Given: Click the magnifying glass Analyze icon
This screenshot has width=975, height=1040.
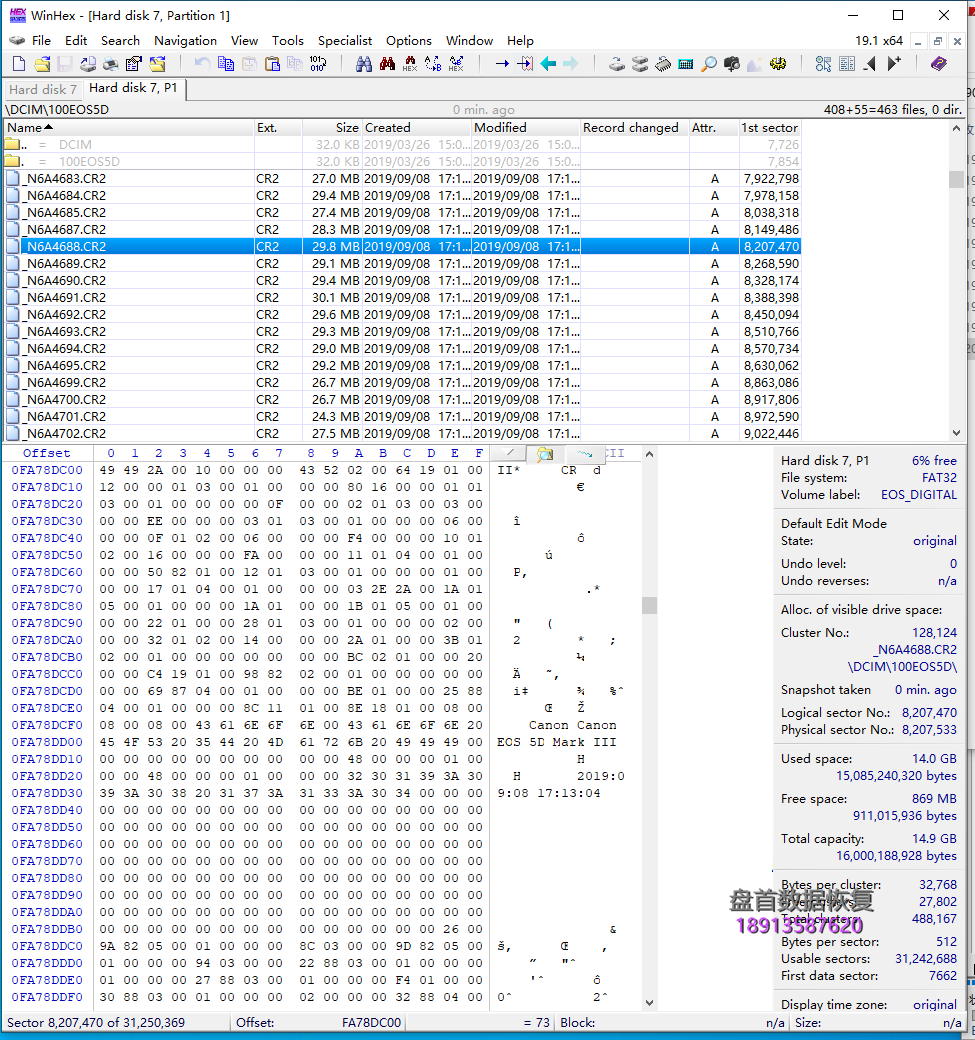Looking at the screenshot, I should [x=709, y=64].
